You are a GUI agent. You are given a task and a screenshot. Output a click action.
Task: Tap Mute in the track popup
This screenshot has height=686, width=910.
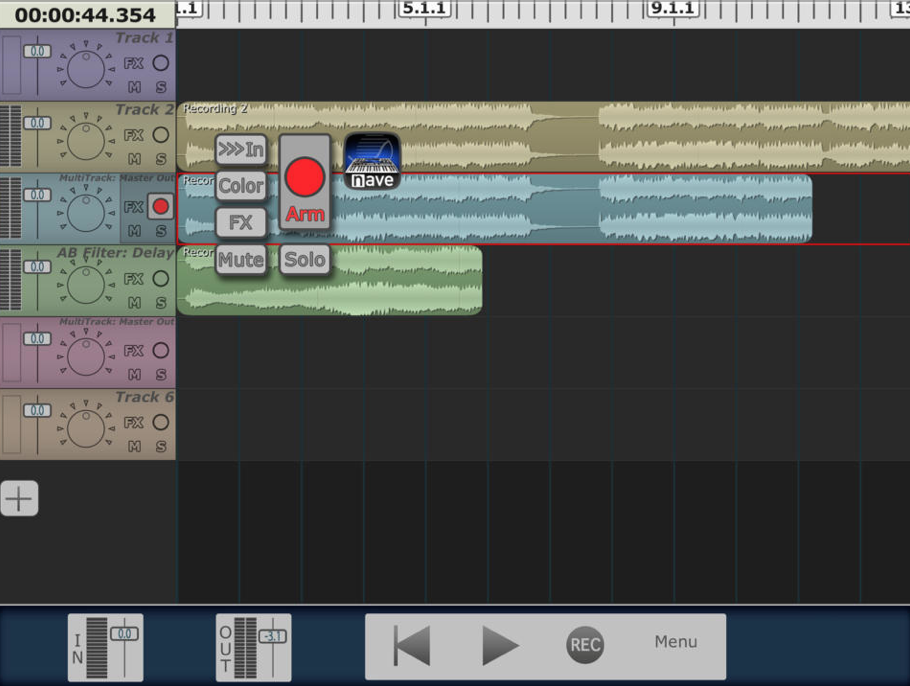click(241, 259)
